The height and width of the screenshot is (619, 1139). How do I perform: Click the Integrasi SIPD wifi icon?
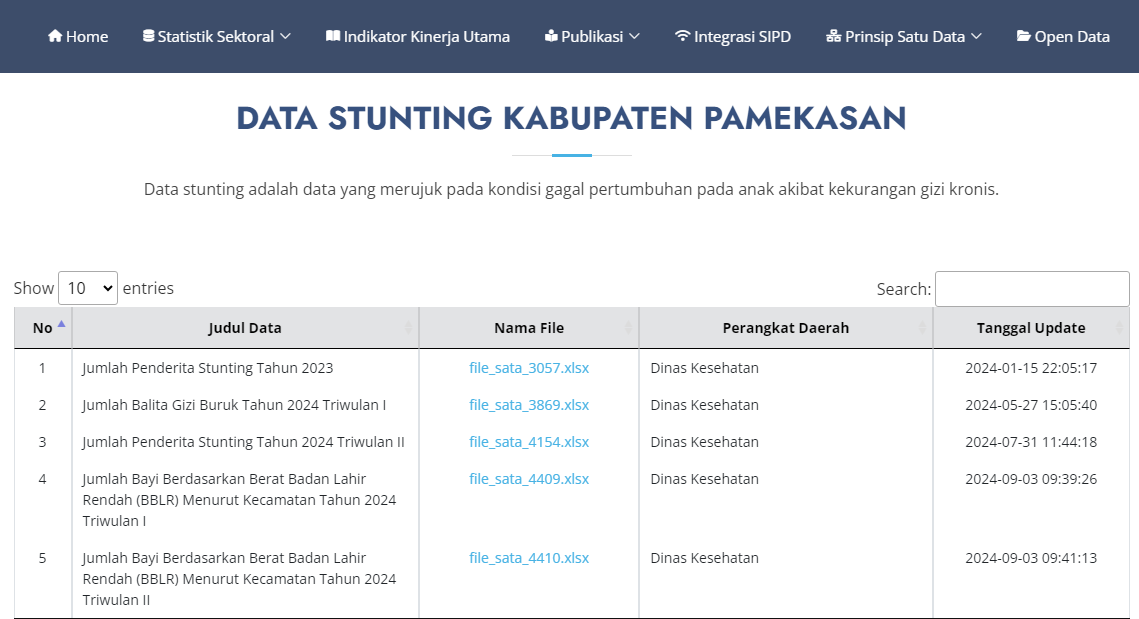click(x=683, y=36)
